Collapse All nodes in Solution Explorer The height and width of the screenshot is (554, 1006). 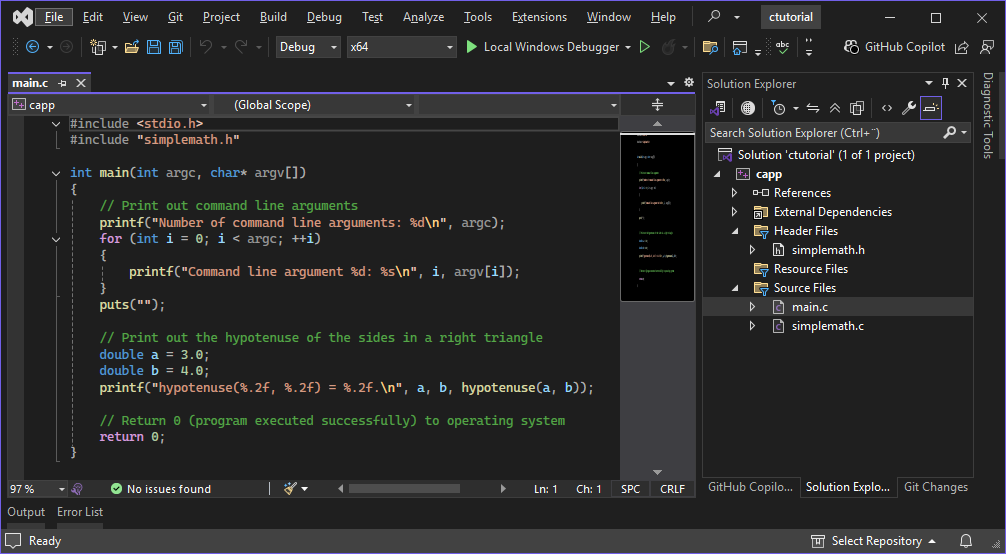pos(835,108)
